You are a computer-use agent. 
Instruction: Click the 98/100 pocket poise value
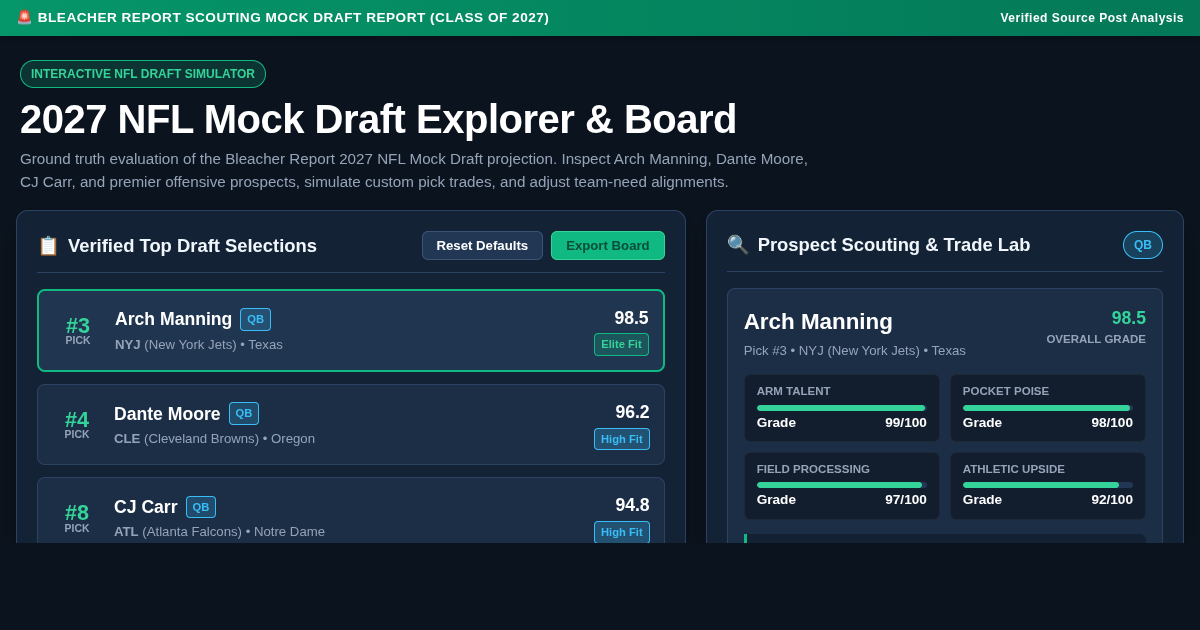point(1112,422)
